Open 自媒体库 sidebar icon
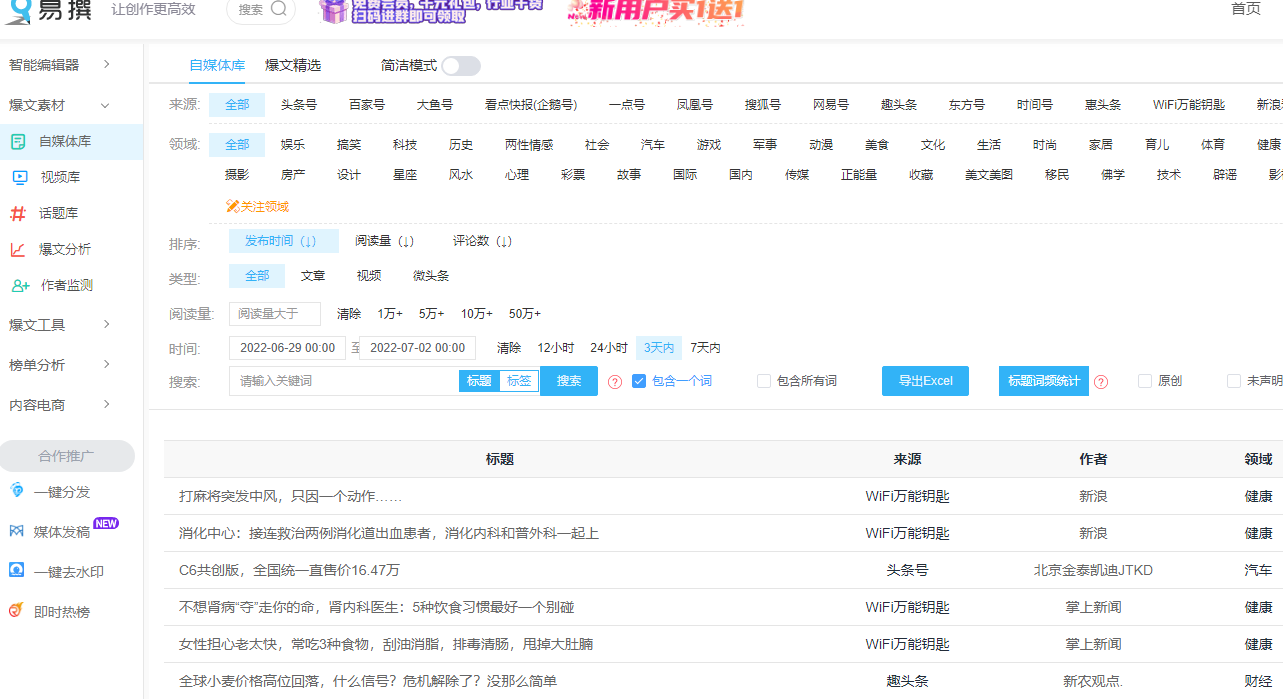 coord(19,142)
